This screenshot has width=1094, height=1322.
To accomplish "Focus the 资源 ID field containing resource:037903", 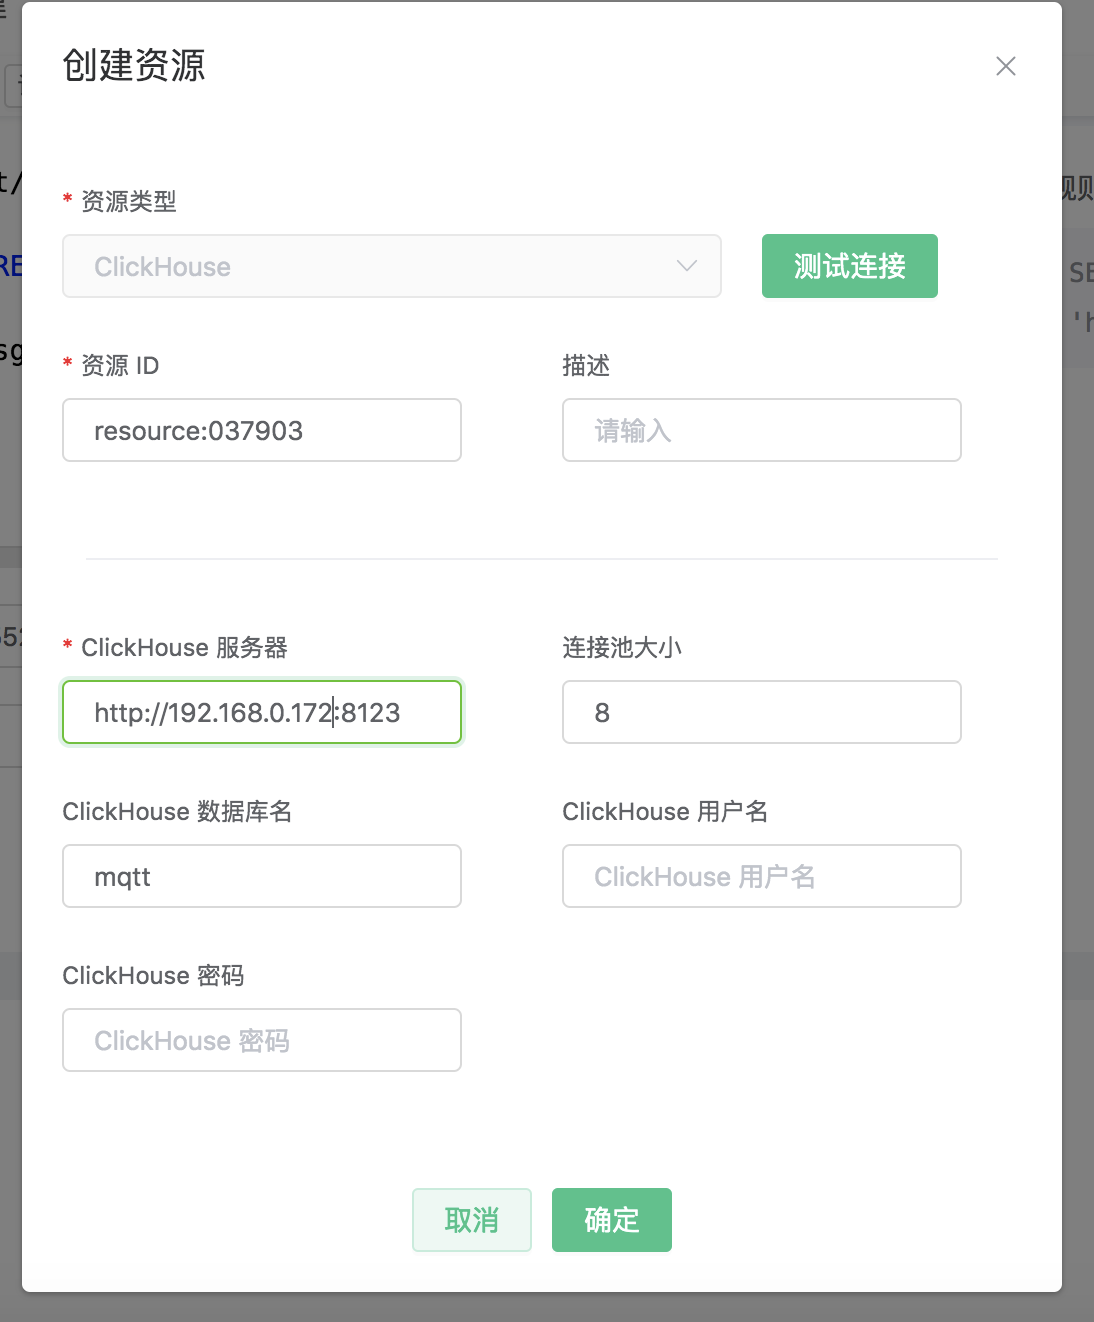I will (x=262, y=431).
